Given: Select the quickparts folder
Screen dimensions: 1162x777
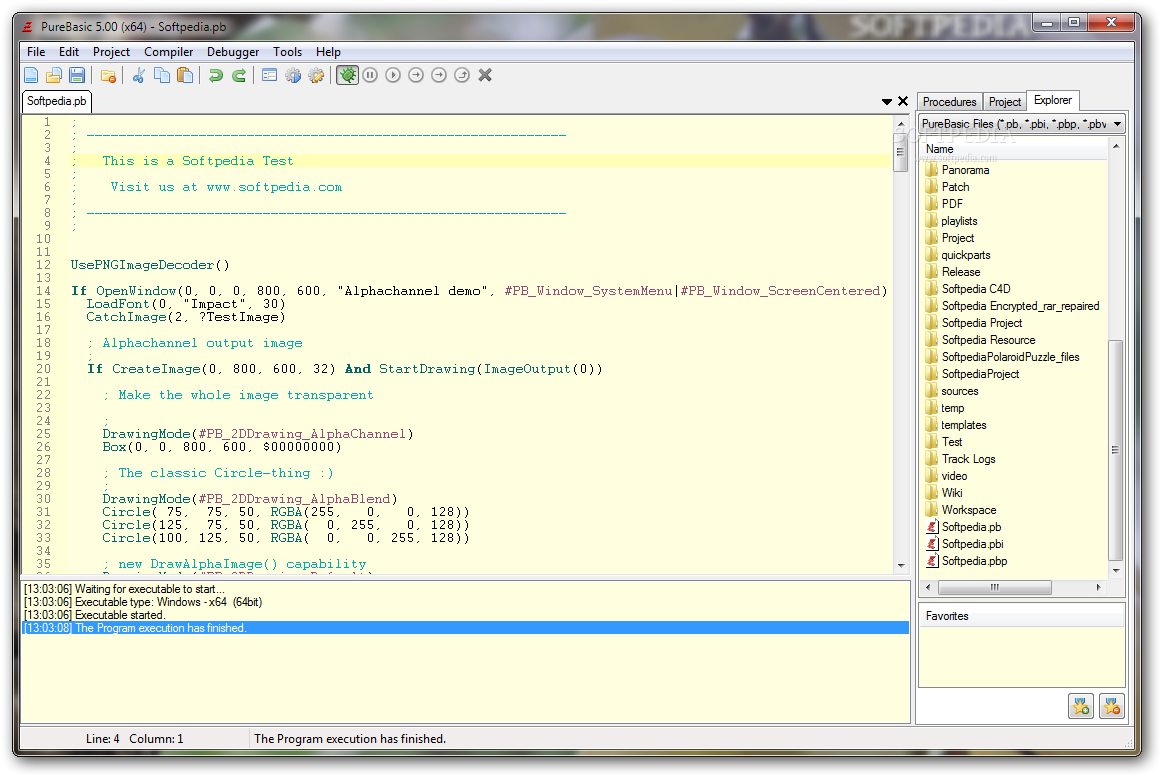Looking at the screenshot, I should pos(966,255).
